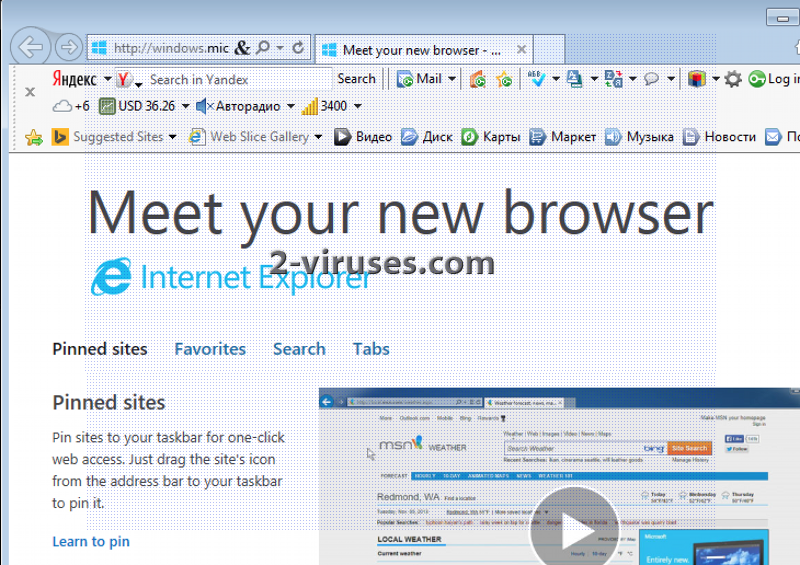Expand the page translate dropdown arrow
Screen dimensions: 800x565
click(x=594, y=79)
